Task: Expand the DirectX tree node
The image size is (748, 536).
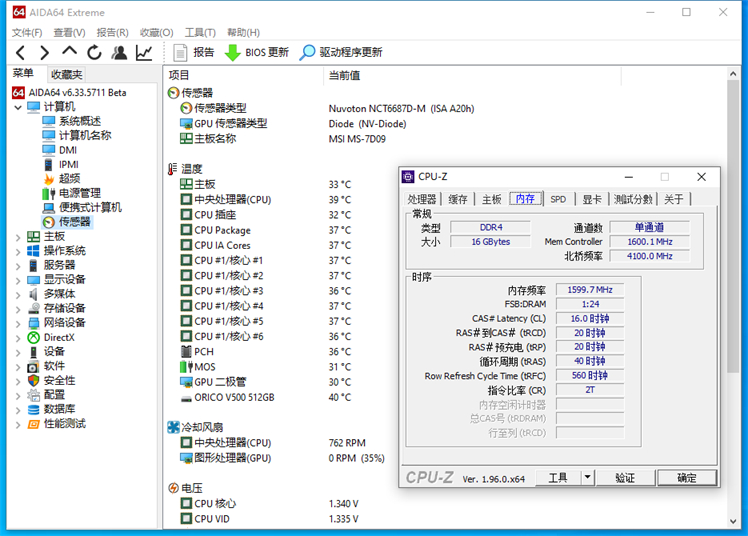Action: (x=18, y=338)
